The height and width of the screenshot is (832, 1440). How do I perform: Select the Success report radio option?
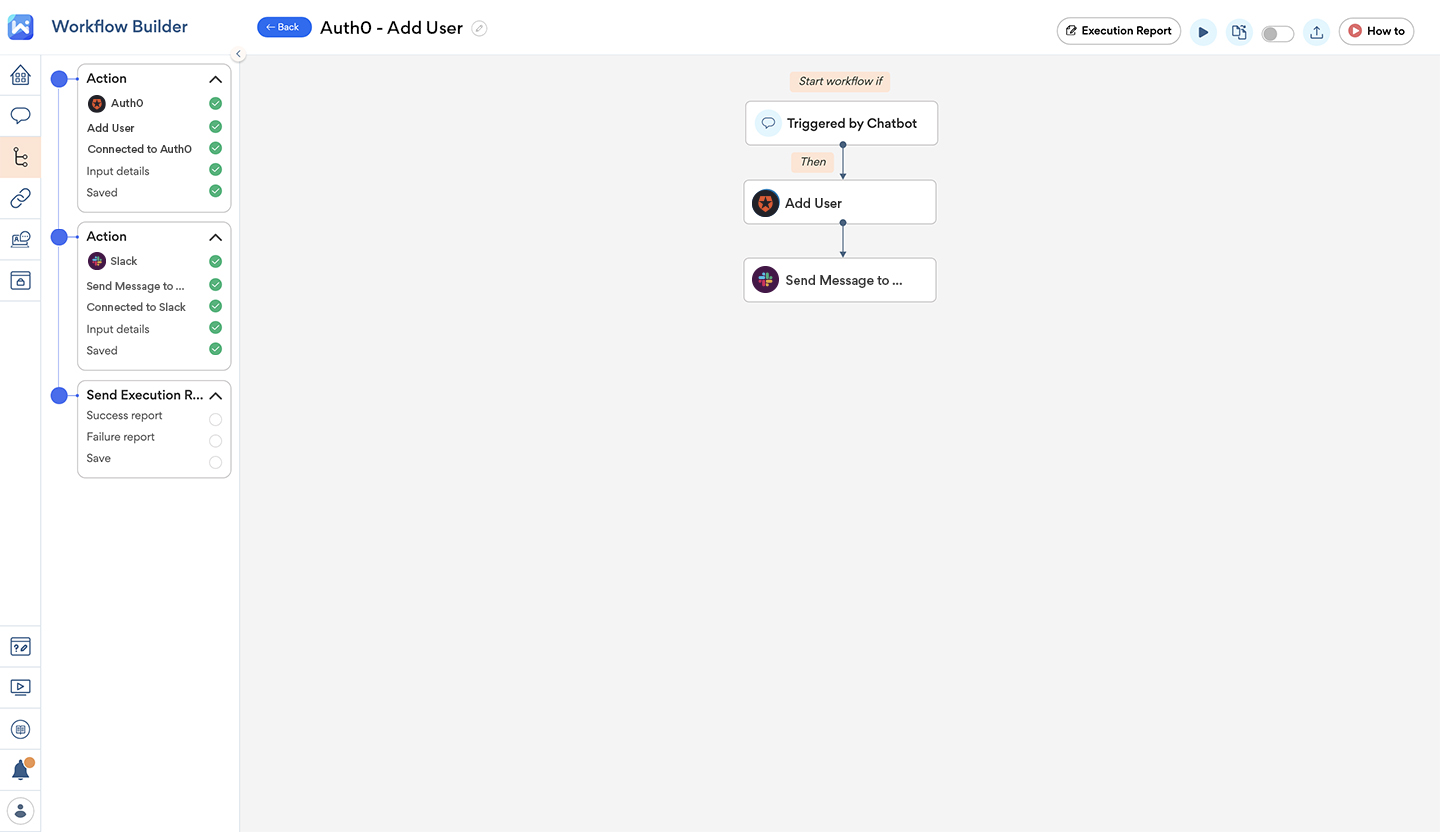coord(215,419)
